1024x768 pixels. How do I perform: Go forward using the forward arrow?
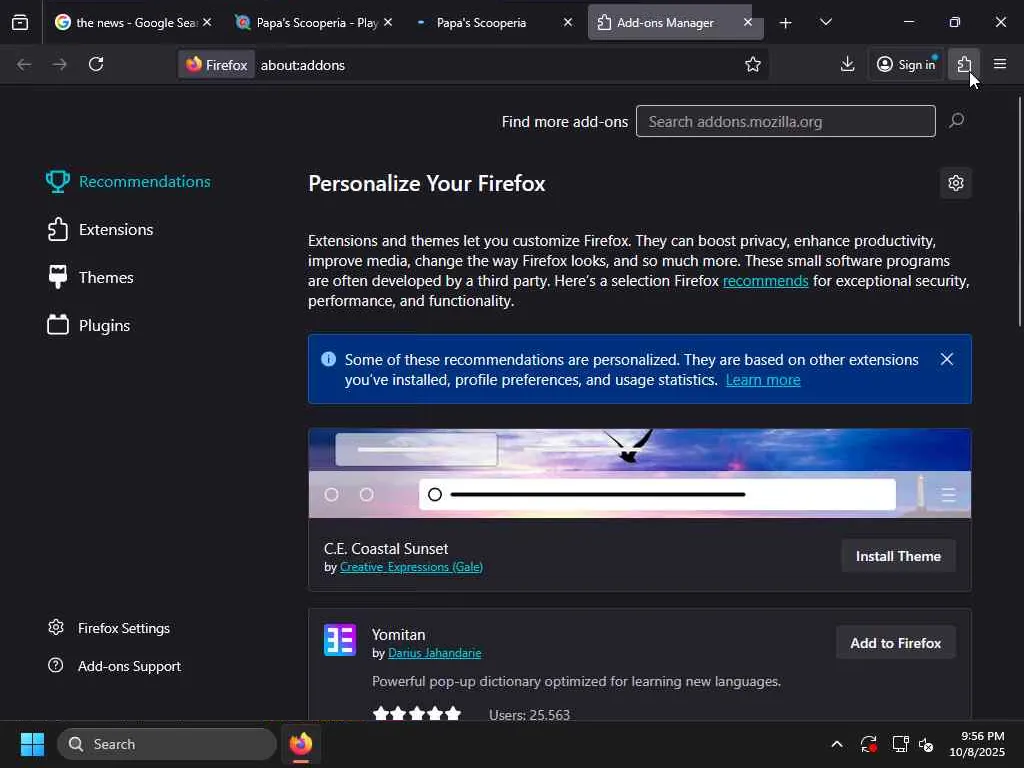pos(59,64)
